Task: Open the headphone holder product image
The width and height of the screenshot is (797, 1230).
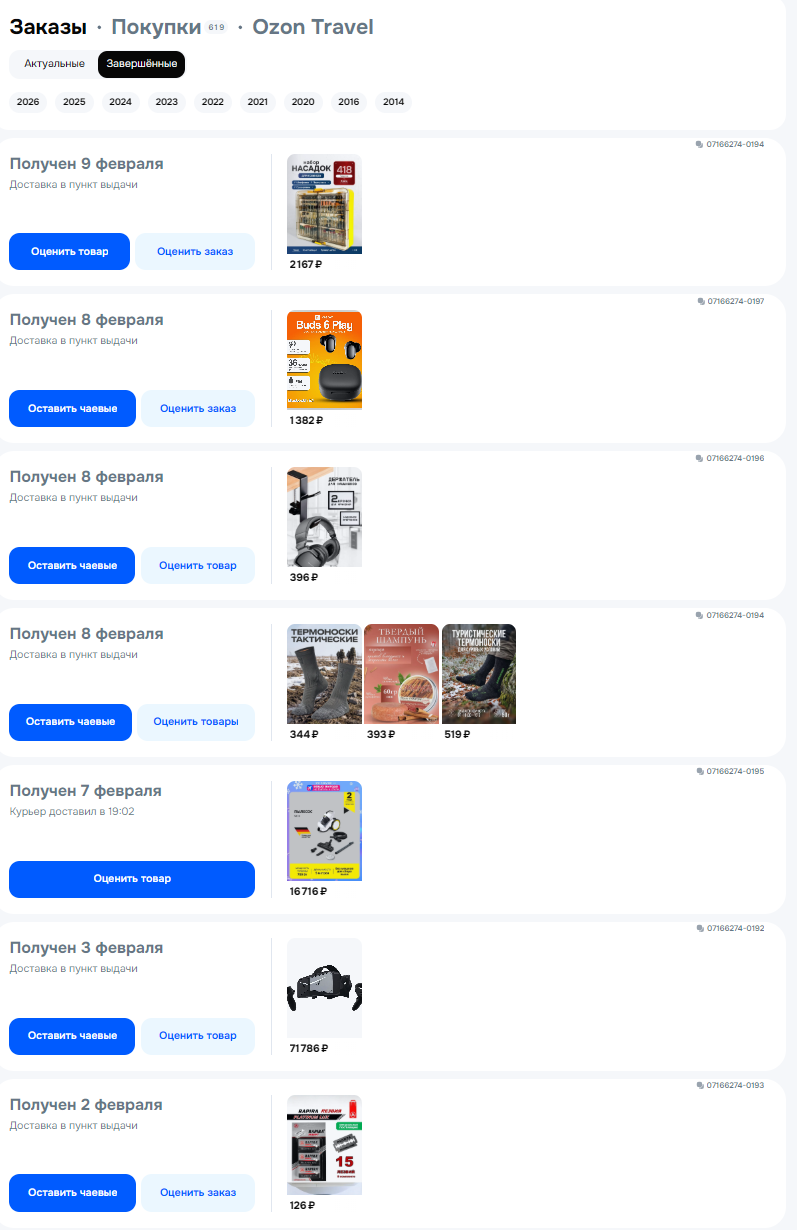Action: [x=324, y=517]
